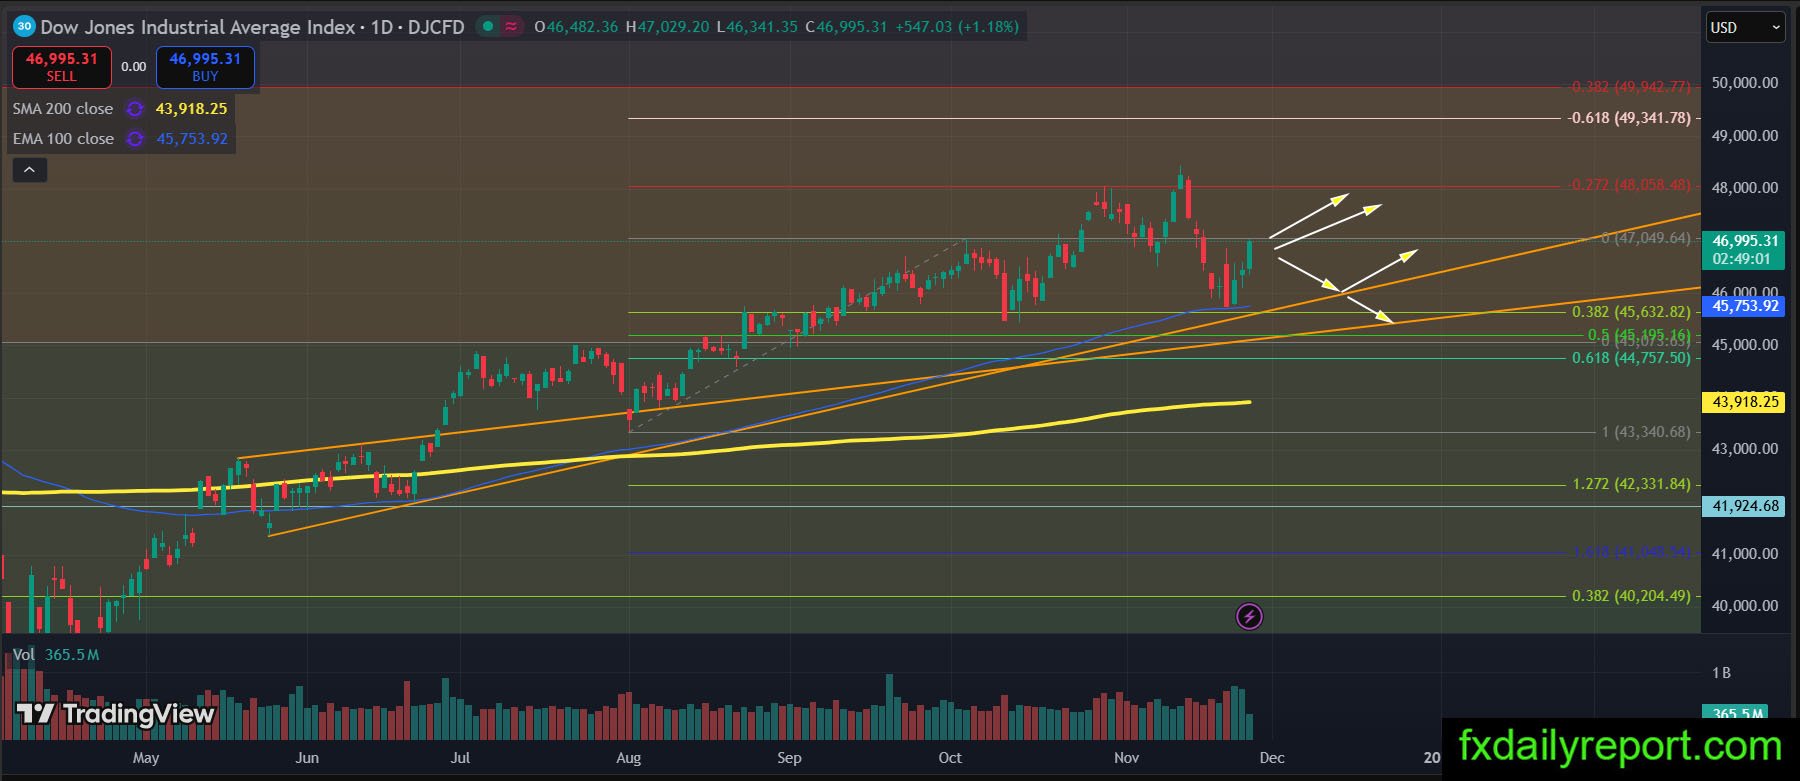
Task: Click the purple lightning bolt event icon
Action: click(x=1249, y=616)
